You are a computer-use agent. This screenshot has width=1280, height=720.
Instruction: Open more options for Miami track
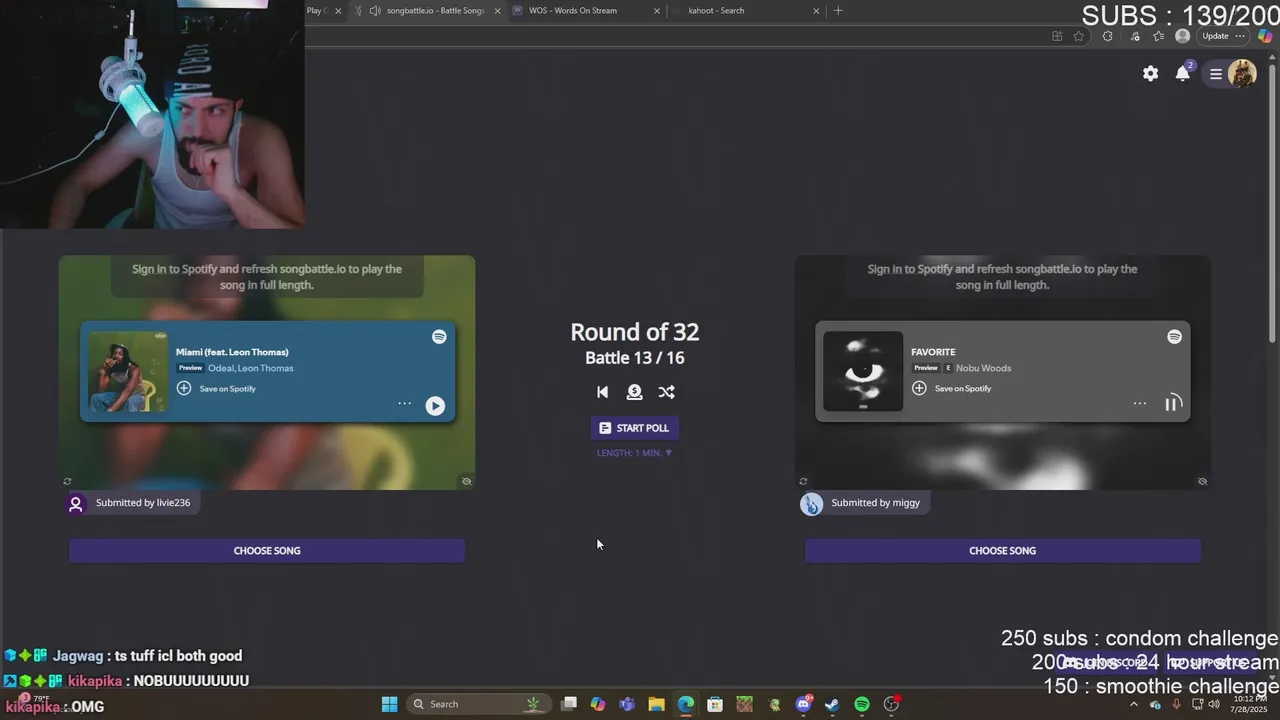tap(404, 403)
